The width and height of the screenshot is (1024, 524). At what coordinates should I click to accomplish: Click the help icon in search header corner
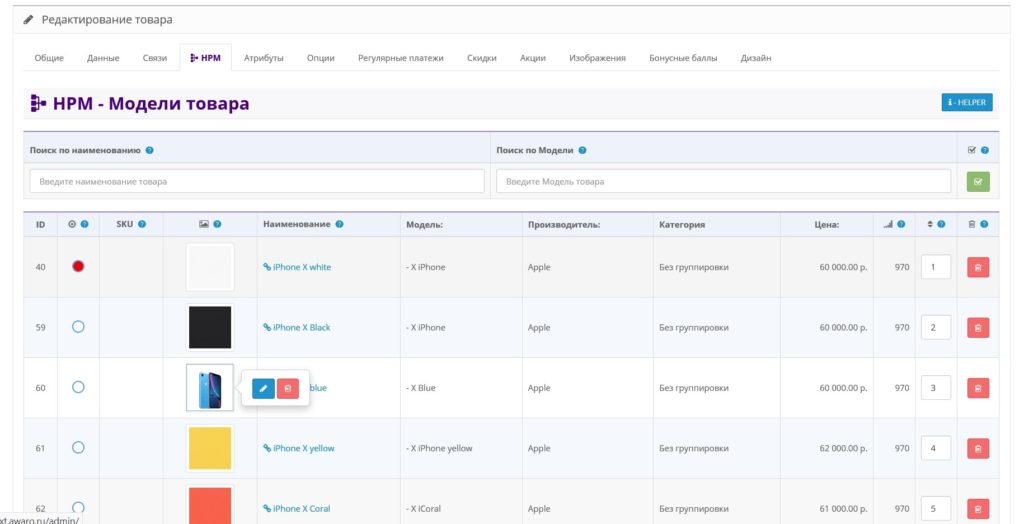[985, 150]
